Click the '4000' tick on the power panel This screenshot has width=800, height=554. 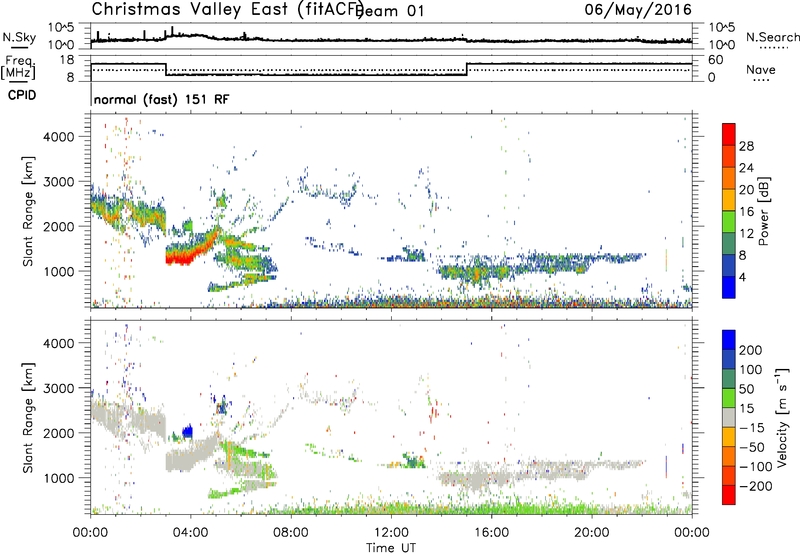(59, 137)
